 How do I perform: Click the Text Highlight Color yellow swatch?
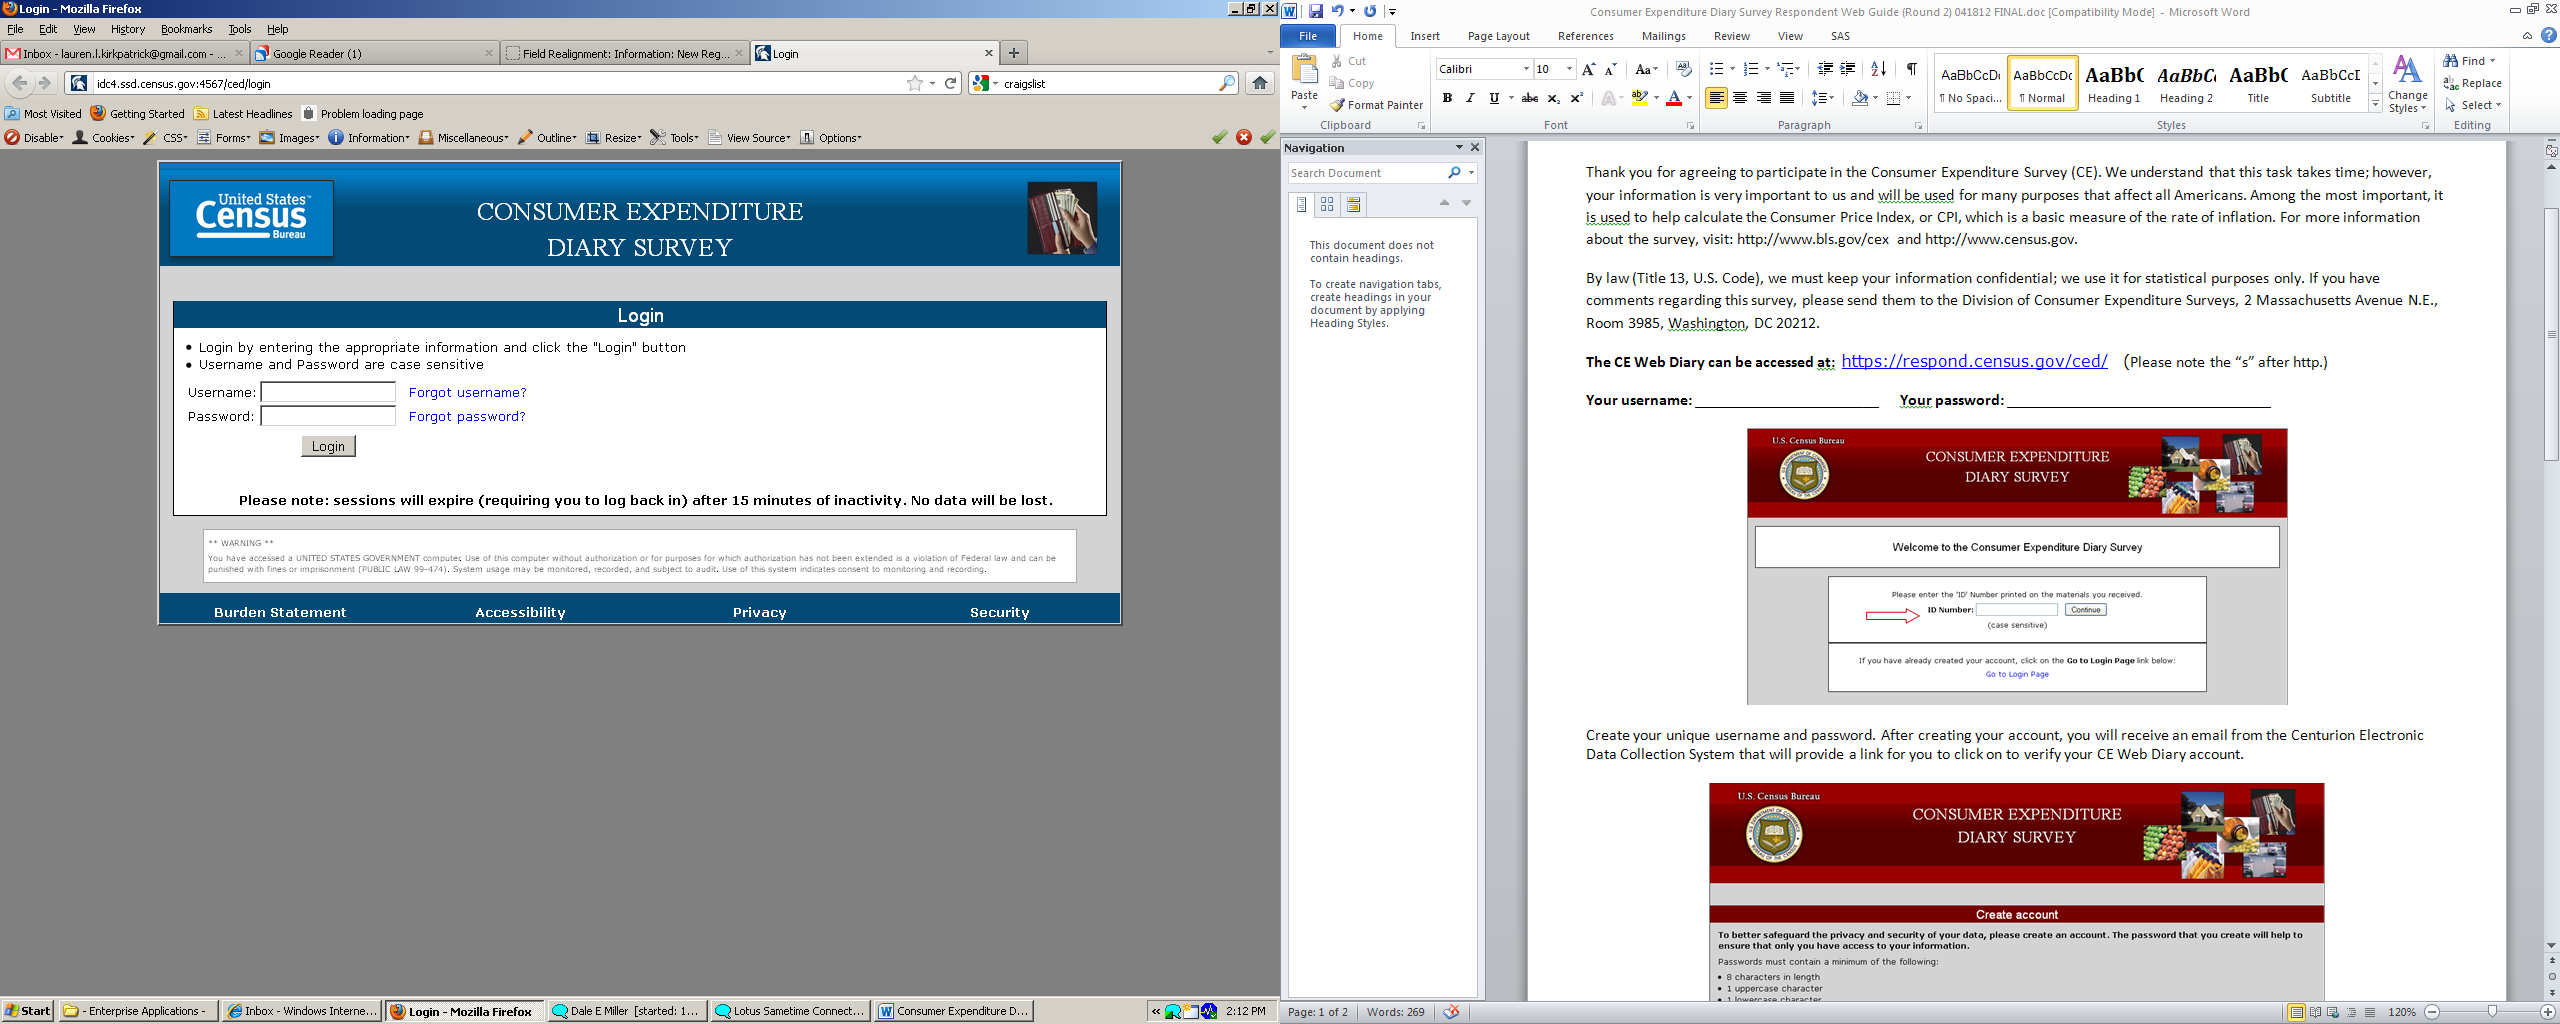click(x=1639, y=98)
